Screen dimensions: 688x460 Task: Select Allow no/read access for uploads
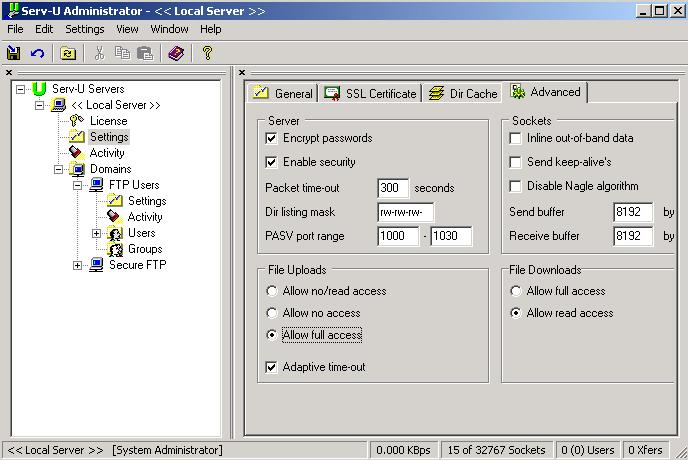point(272,291)
